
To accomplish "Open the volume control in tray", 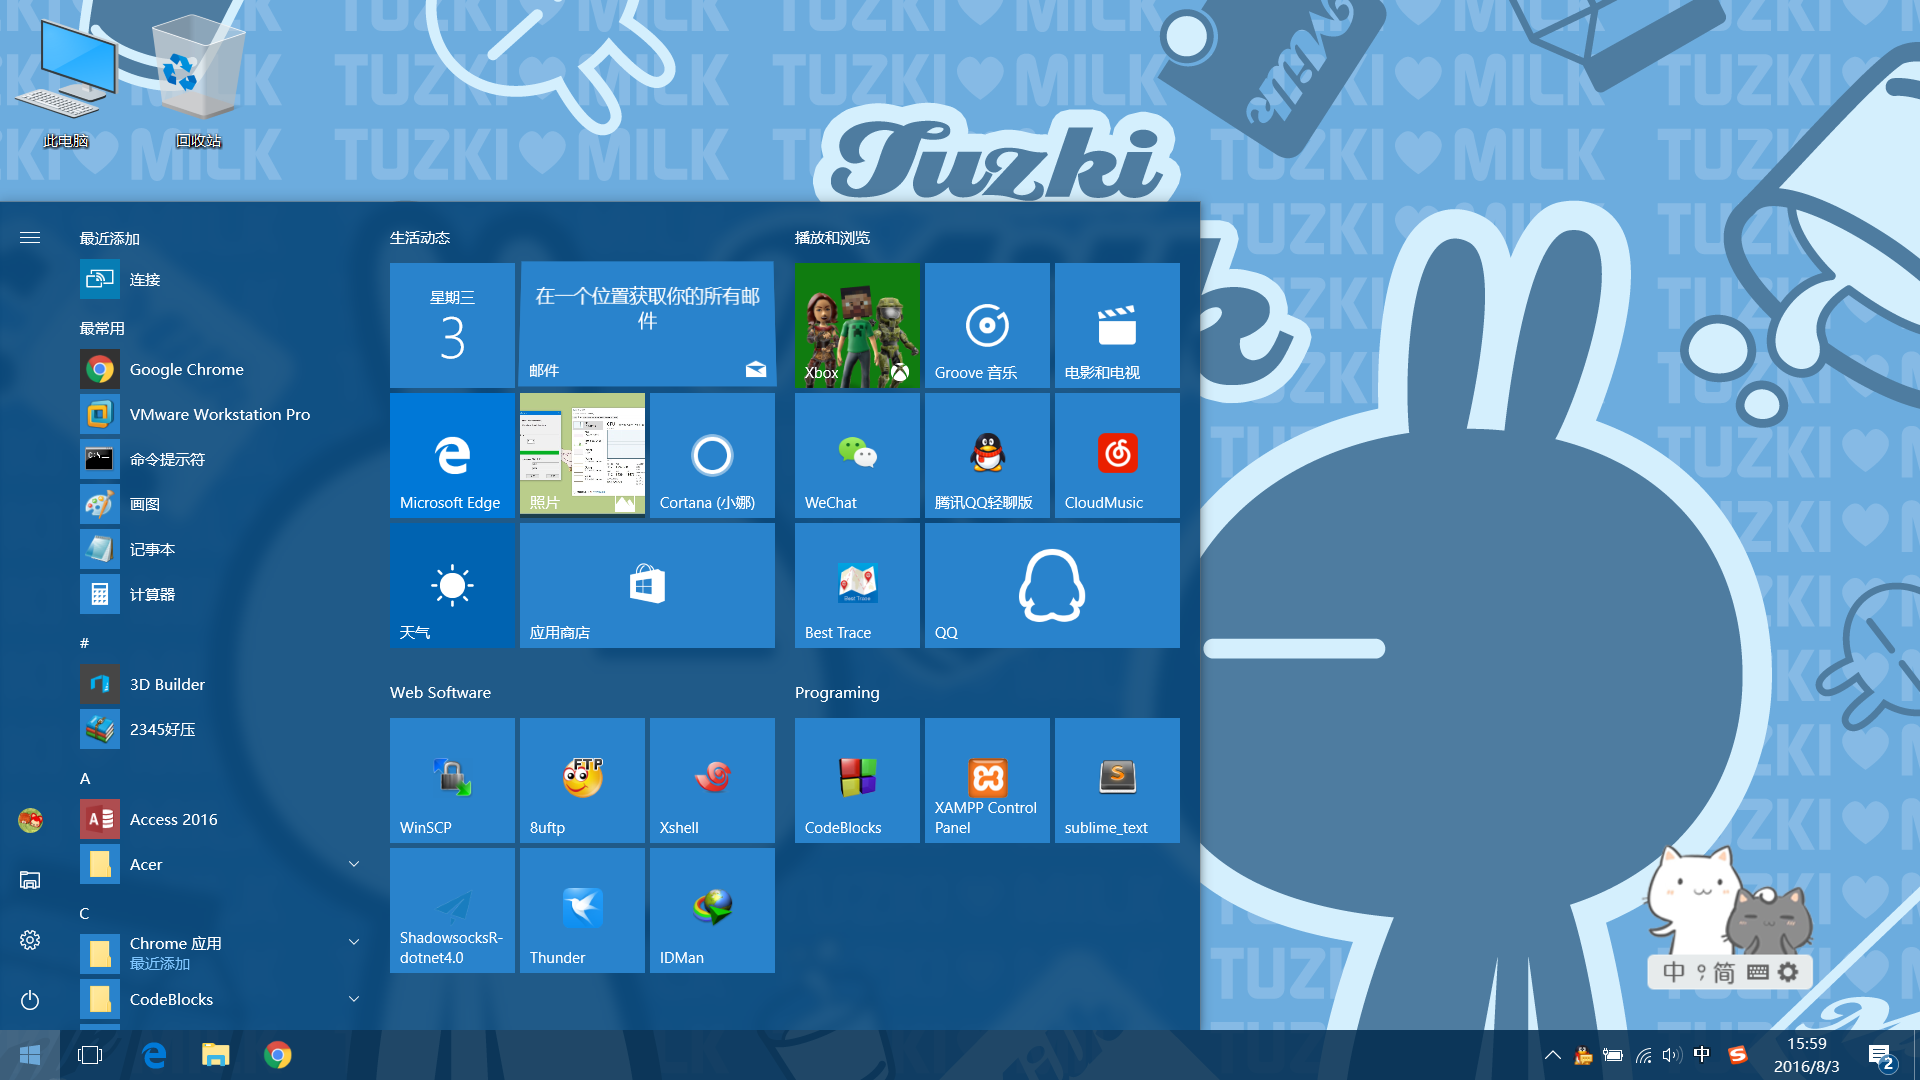I will (1672, 1055).
